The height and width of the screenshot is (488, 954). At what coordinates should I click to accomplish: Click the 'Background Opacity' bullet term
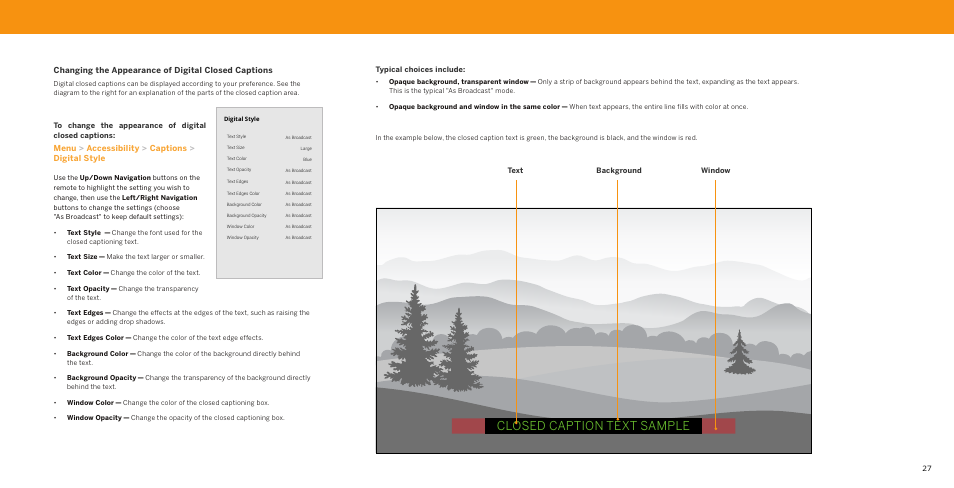[x=101, y=378]
